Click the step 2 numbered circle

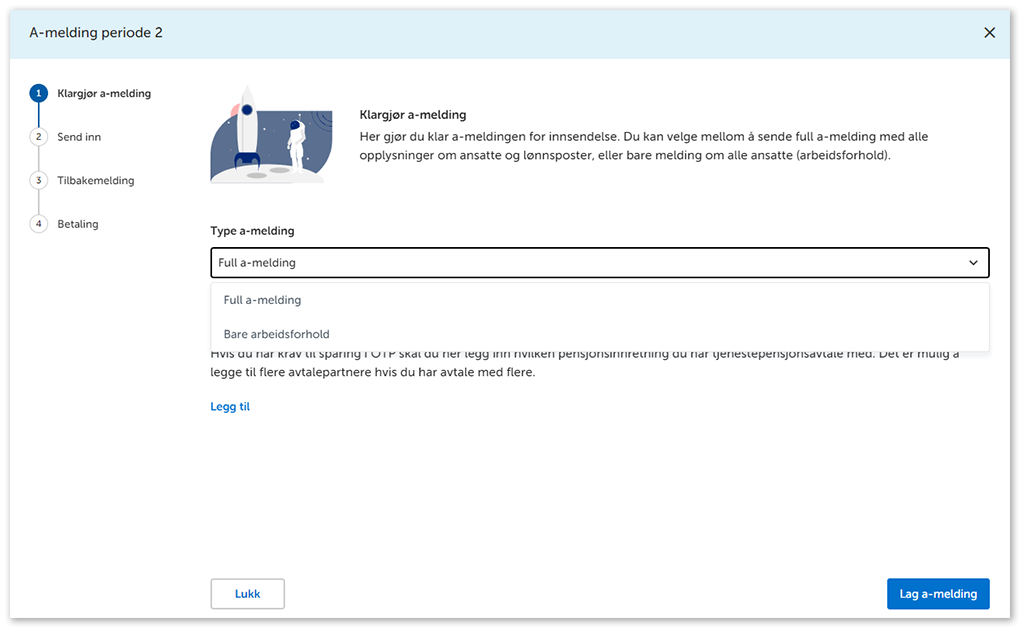tap(39, 137)
